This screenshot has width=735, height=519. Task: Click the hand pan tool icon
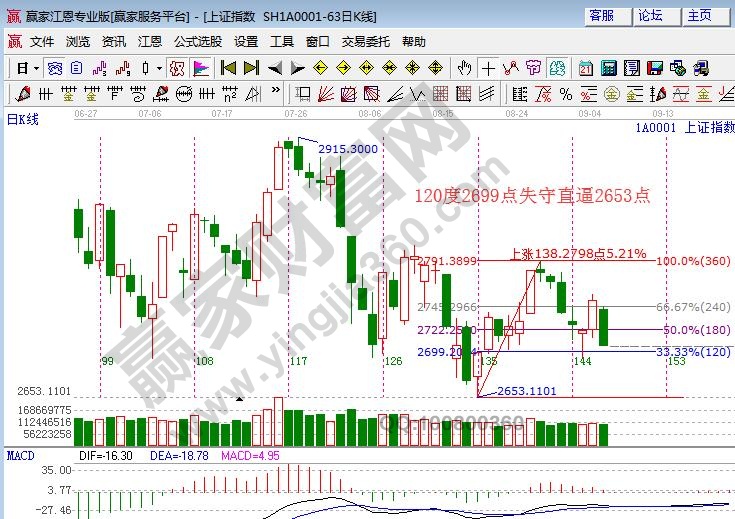pos(464,68)
